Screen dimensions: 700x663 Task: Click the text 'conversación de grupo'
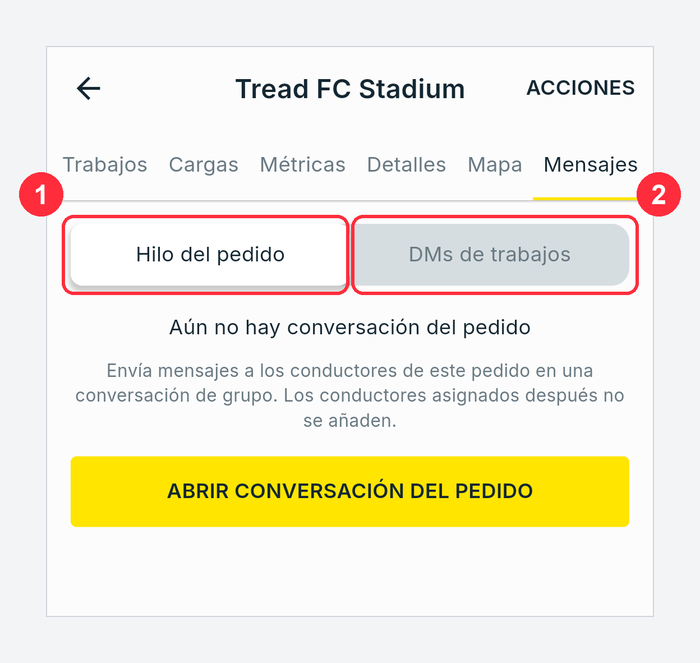(177, 396)
